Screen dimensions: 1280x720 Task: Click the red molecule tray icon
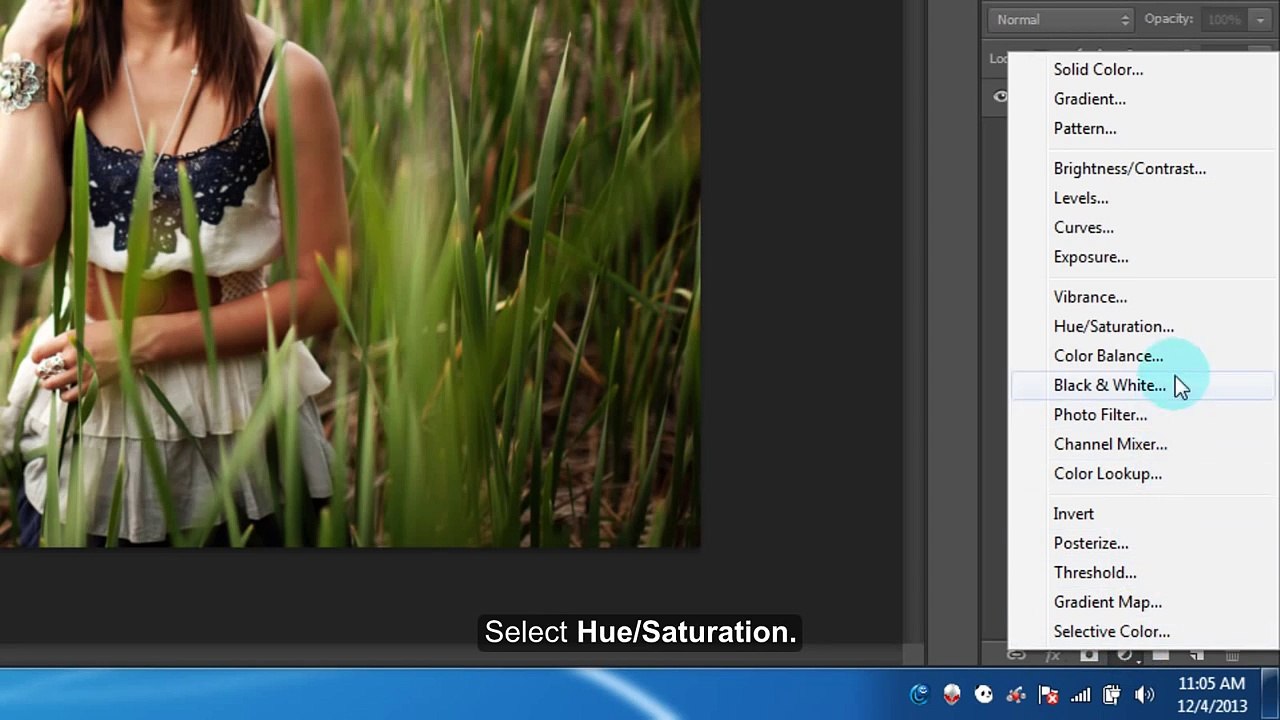click(x=1016, y=694)
